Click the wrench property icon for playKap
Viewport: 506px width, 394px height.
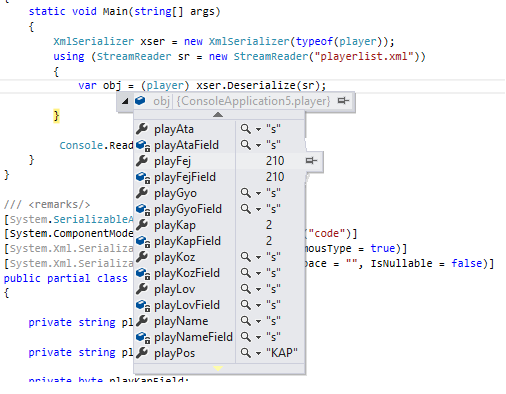tap(142, 225)
